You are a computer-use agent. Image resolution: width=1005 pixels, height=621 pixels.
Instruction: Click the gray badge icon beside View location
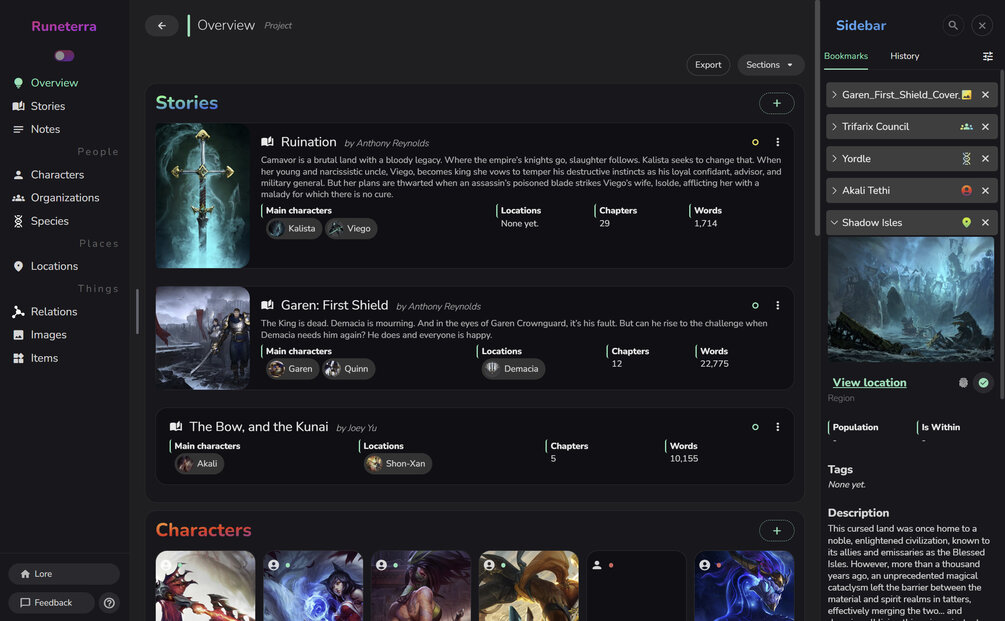coord(963,383)
